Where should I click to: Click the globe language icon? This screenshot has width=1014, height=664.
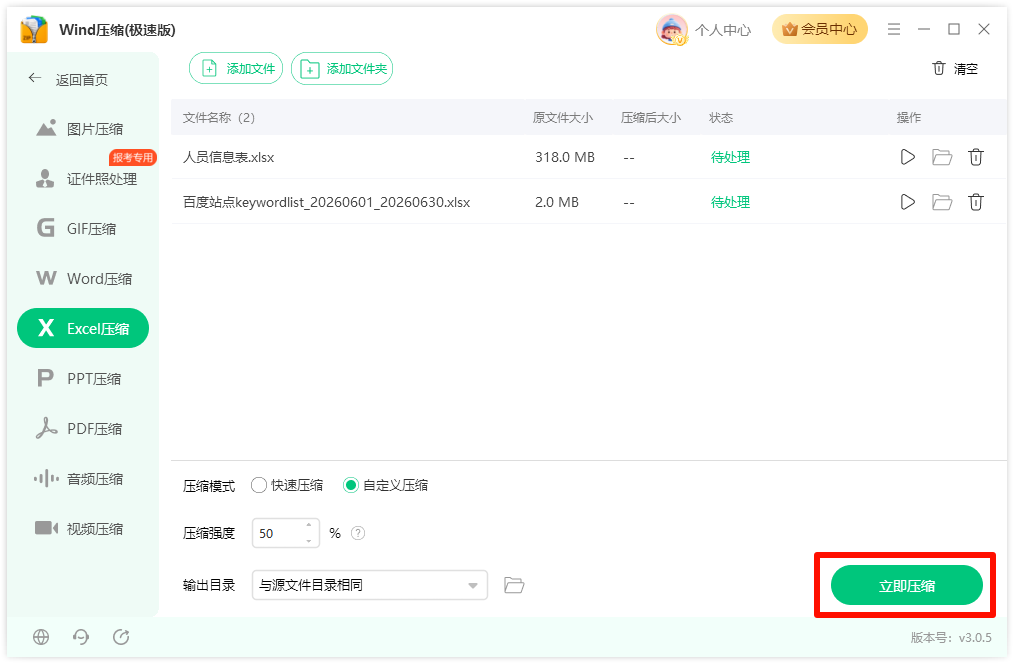pos(41,637)
